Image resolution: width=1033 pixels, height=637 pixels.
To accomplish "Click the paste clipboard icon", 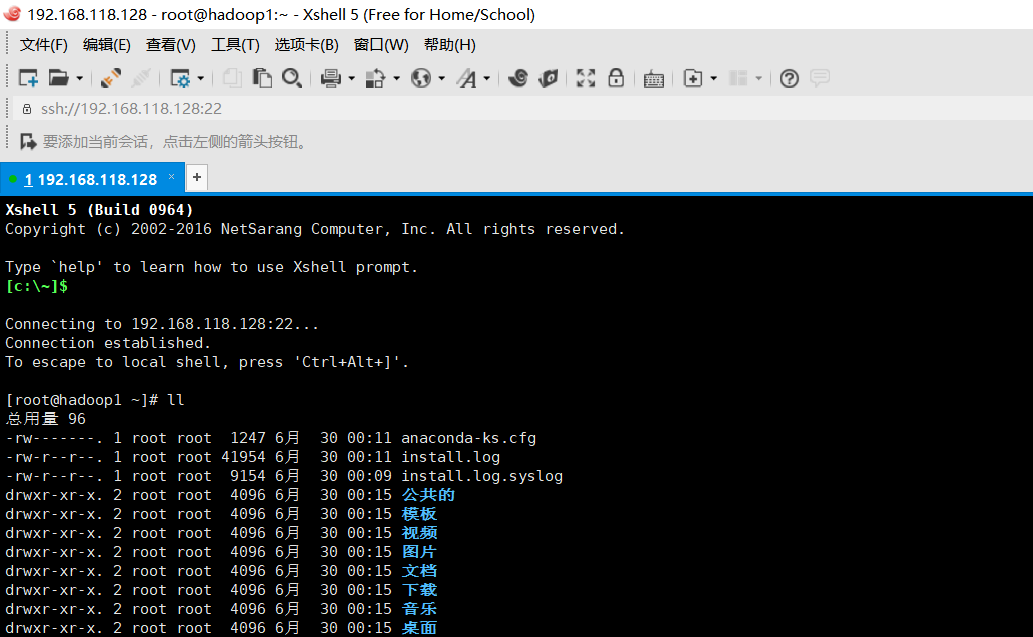I will [x=262, y=78].
